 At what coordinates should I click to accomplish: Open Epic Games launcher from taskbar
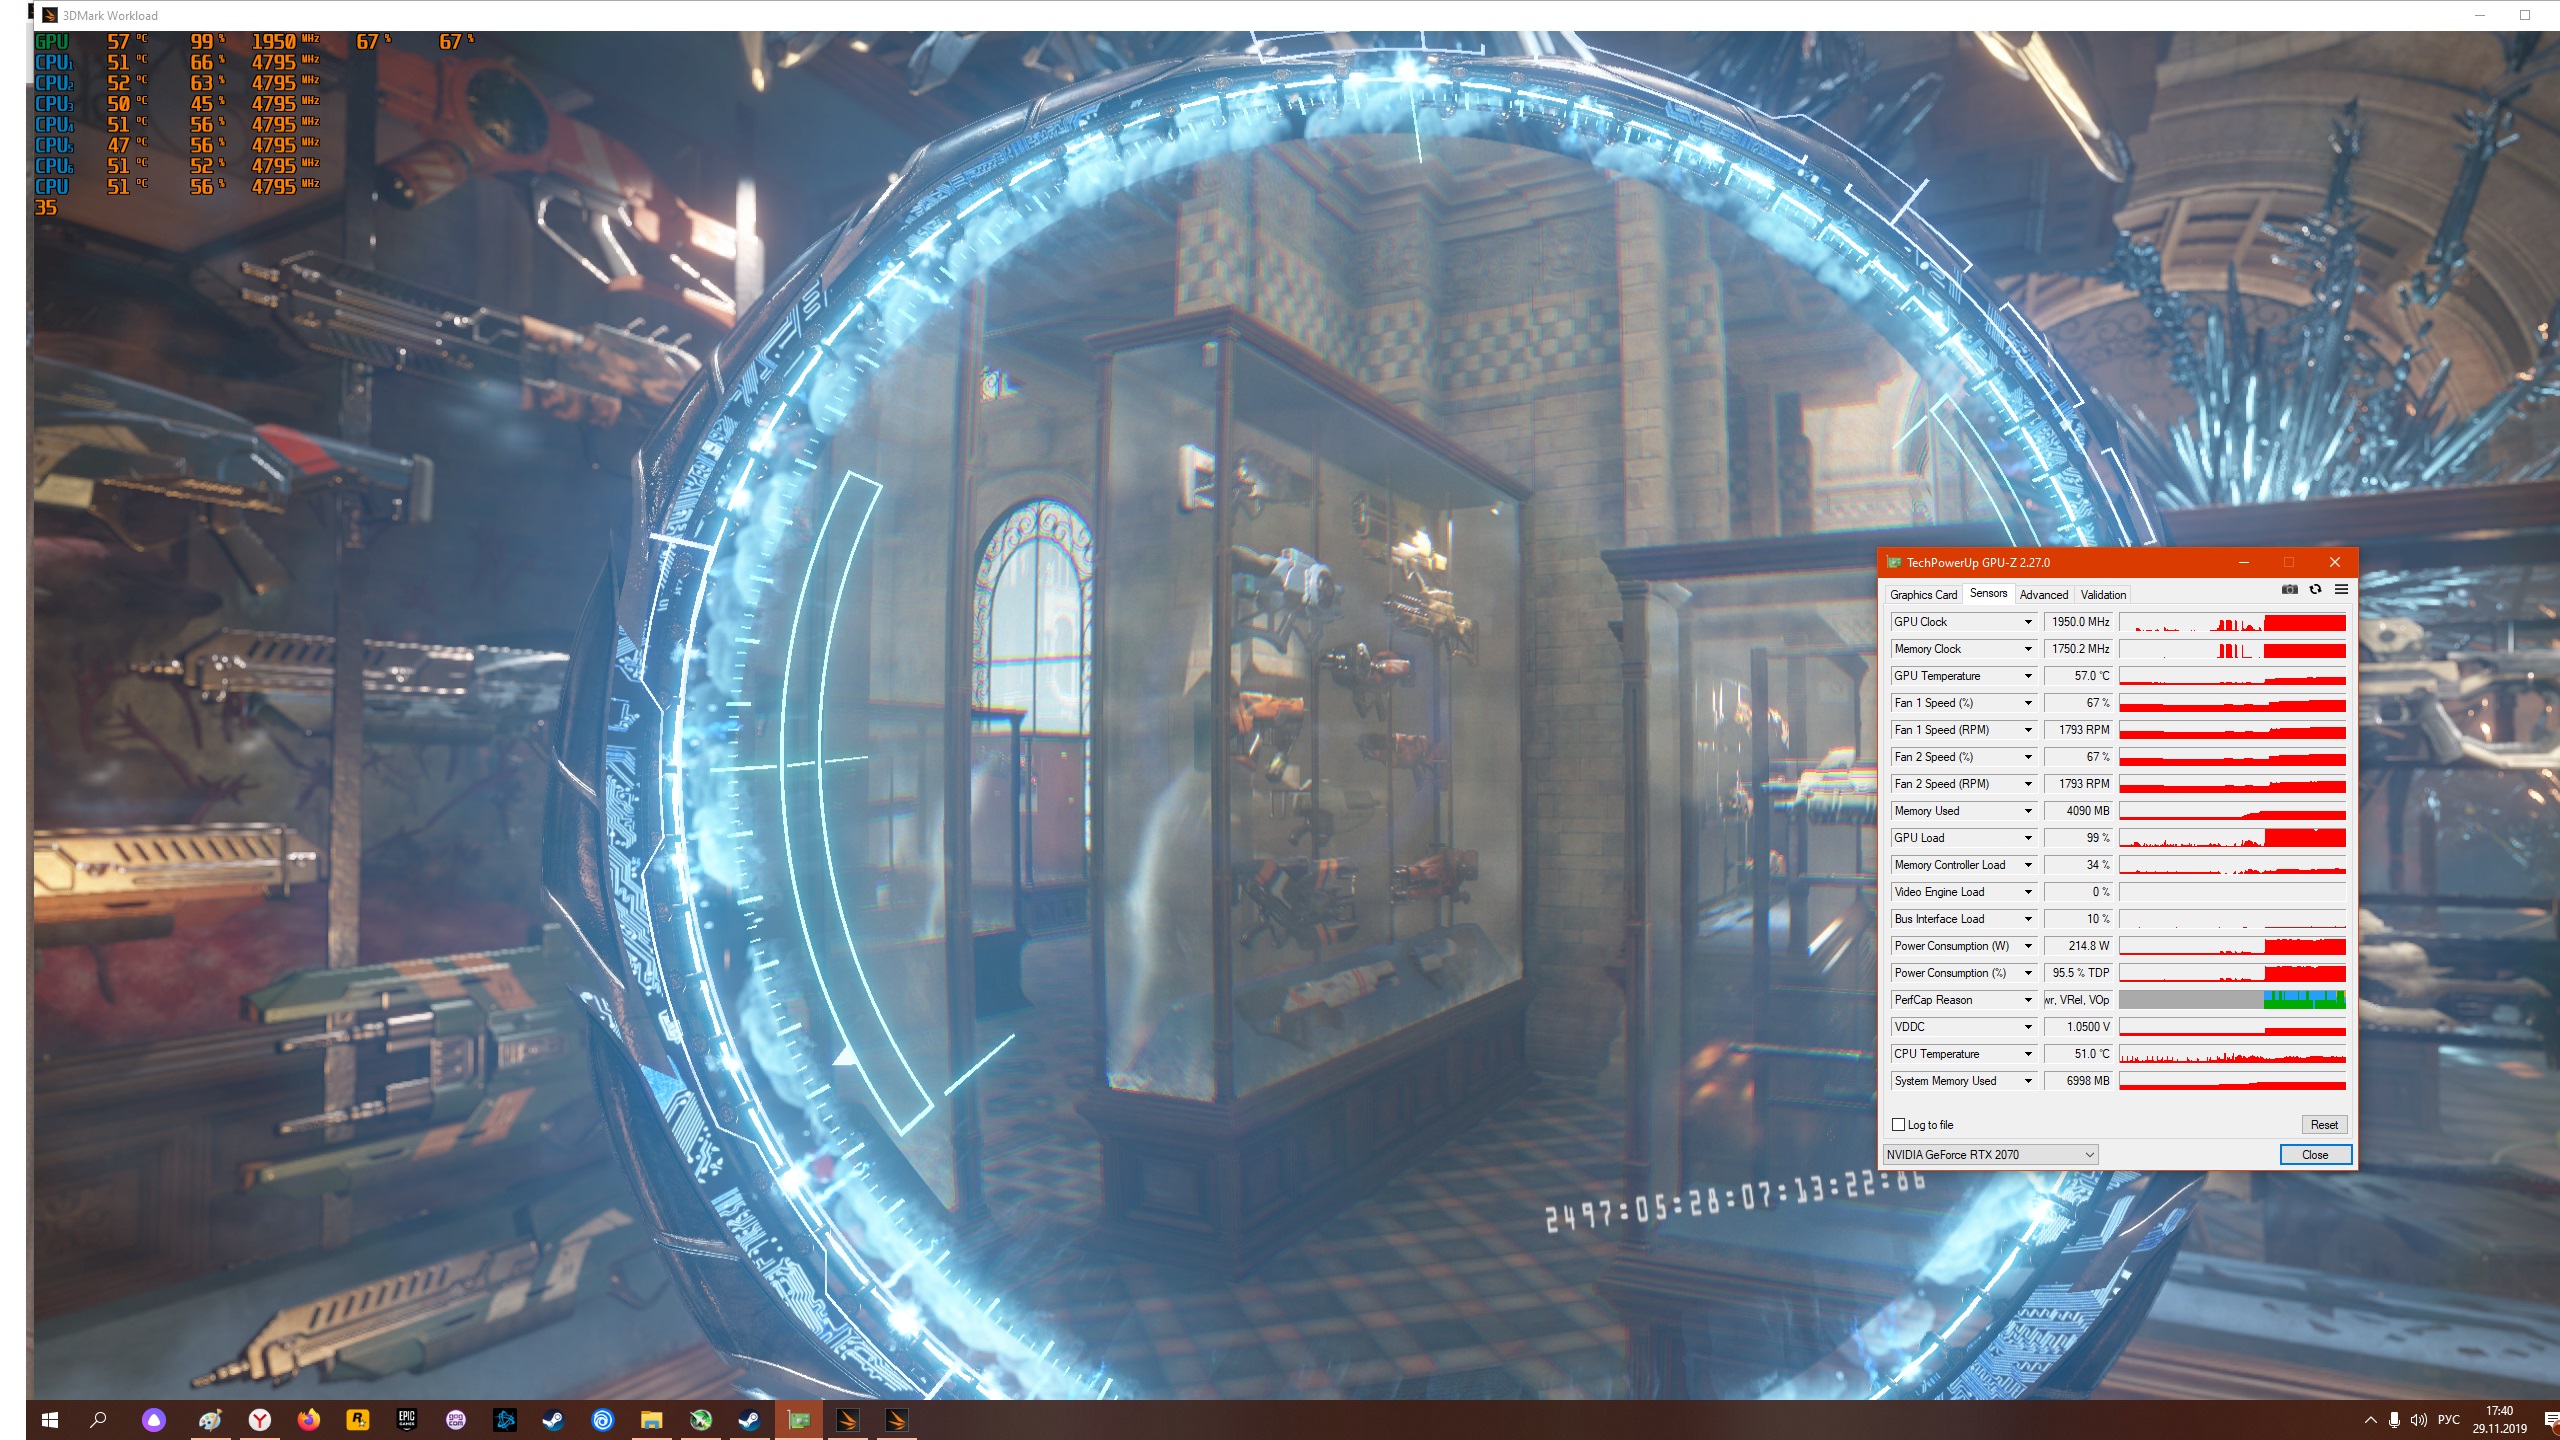pyautogui.click(x=406, y=1419)
